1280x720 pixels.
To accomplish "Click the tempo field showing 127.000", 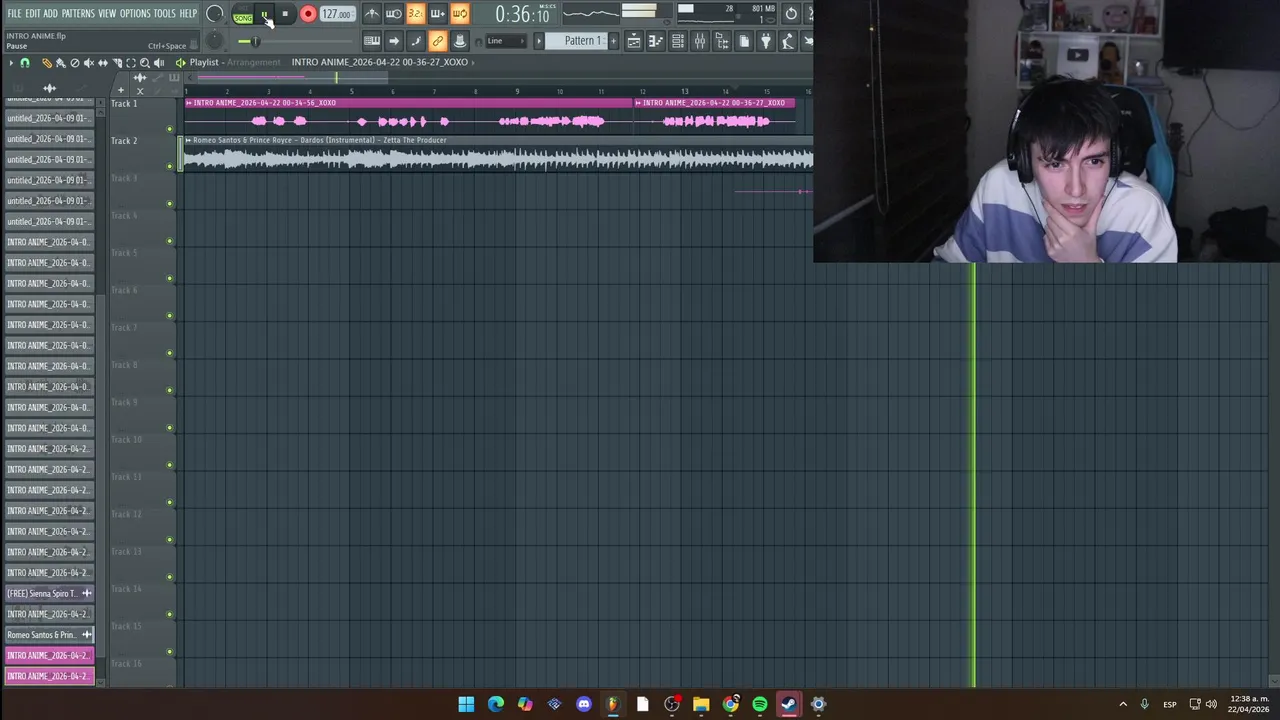I will [338, 14].
